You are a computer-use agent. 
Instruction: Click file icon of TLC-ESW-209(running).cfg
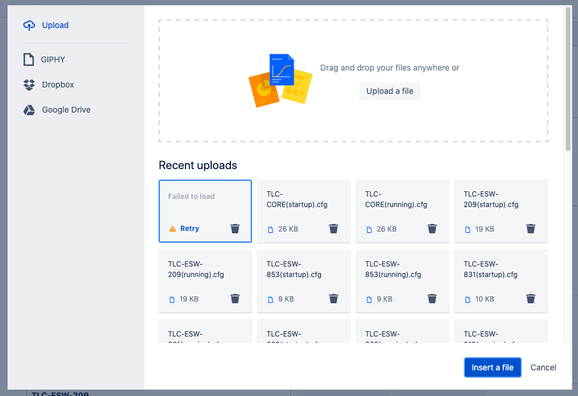pos(172,300)
